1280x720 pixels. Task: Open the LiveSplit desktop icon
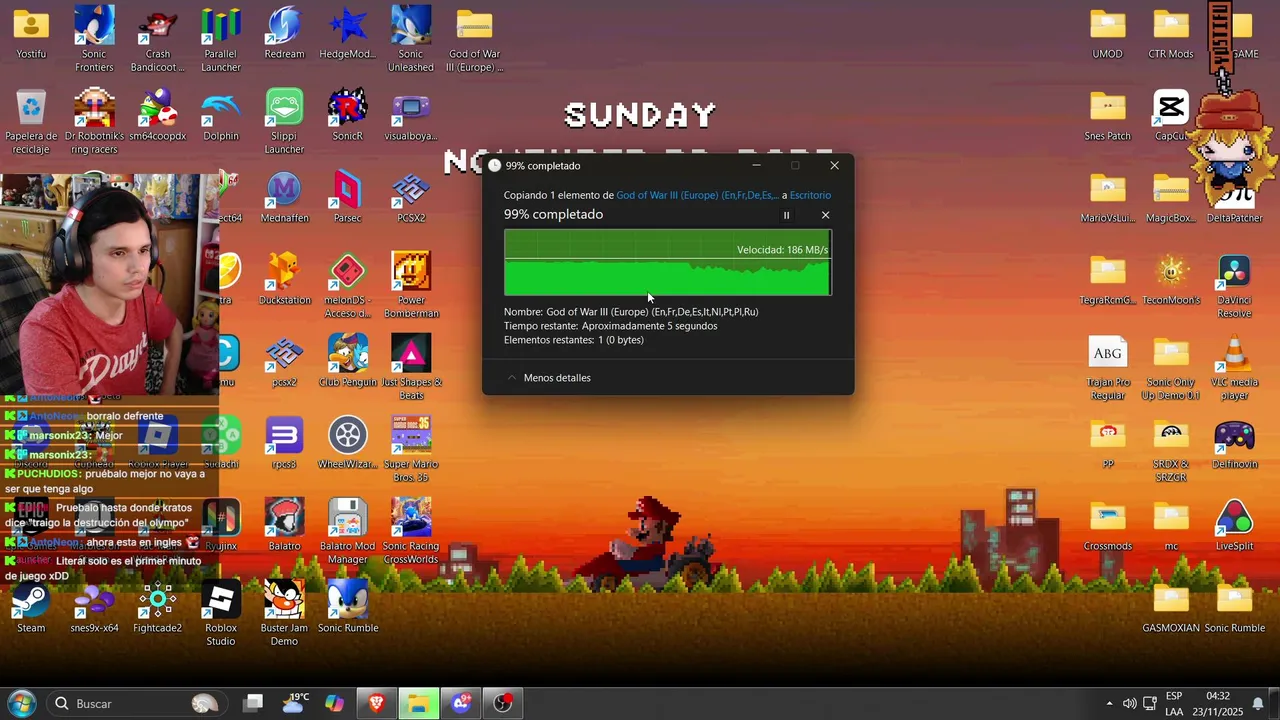point(1234,526)
